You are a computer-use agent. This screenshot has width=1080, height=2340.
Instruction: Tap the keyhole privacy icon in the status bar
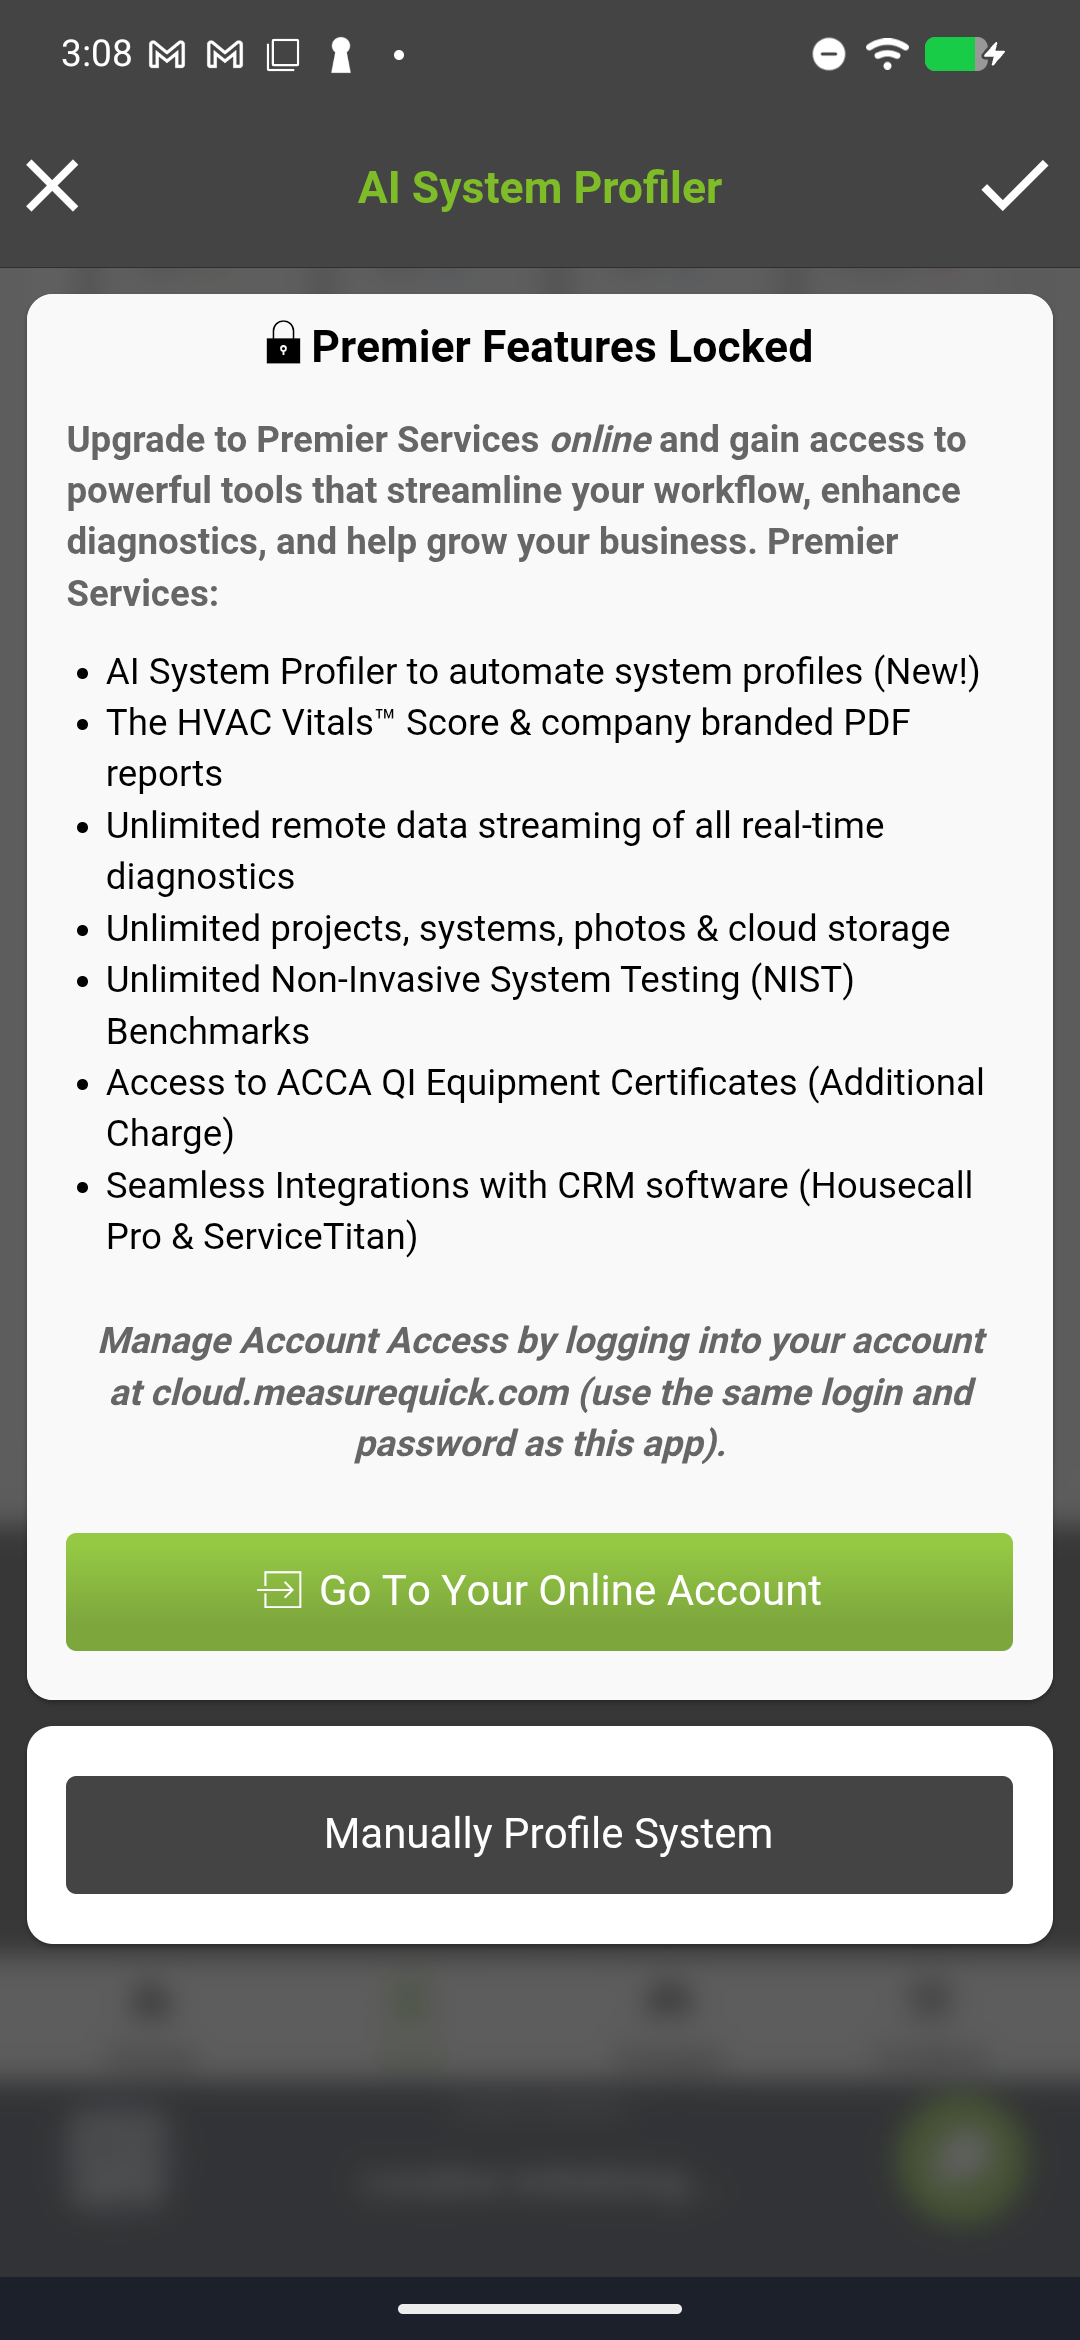pos(341,55)
